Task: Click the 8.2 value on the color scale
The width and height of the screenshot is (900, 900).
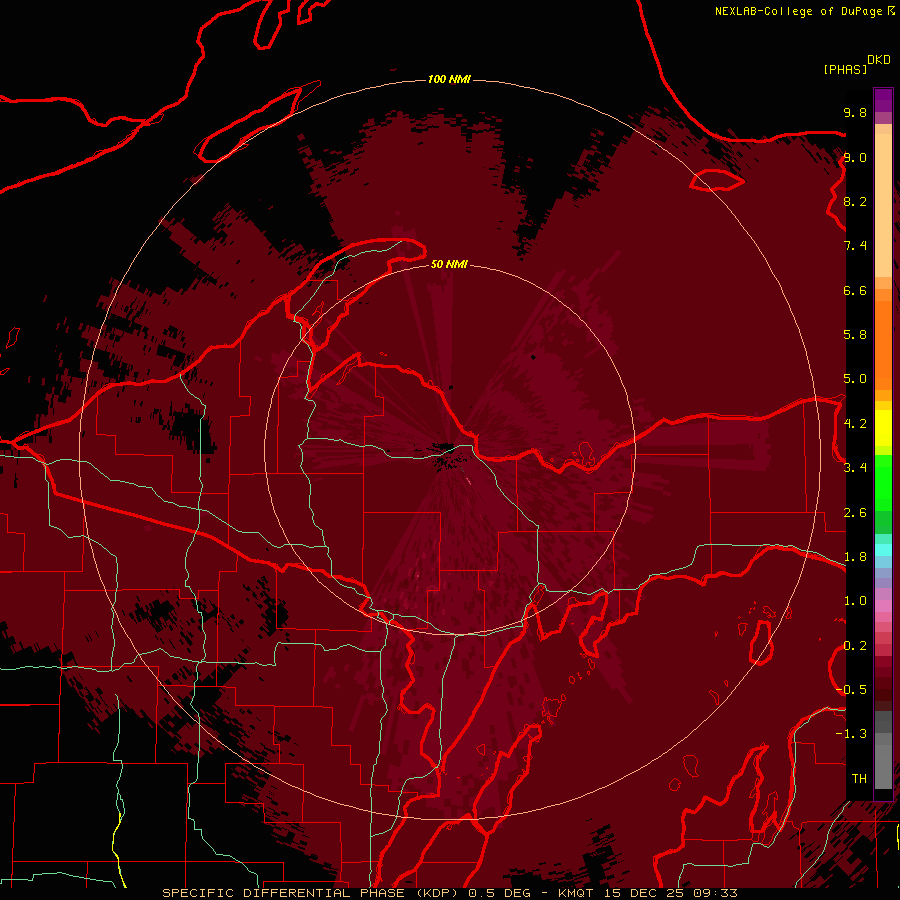Action: click(x=855, y=201)
